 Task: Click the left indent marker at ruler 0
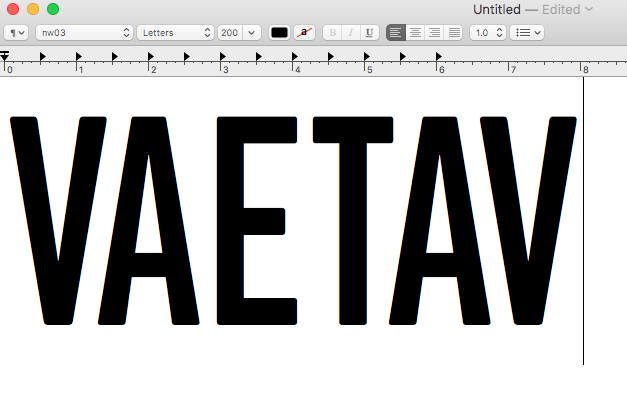pos(4,56)
